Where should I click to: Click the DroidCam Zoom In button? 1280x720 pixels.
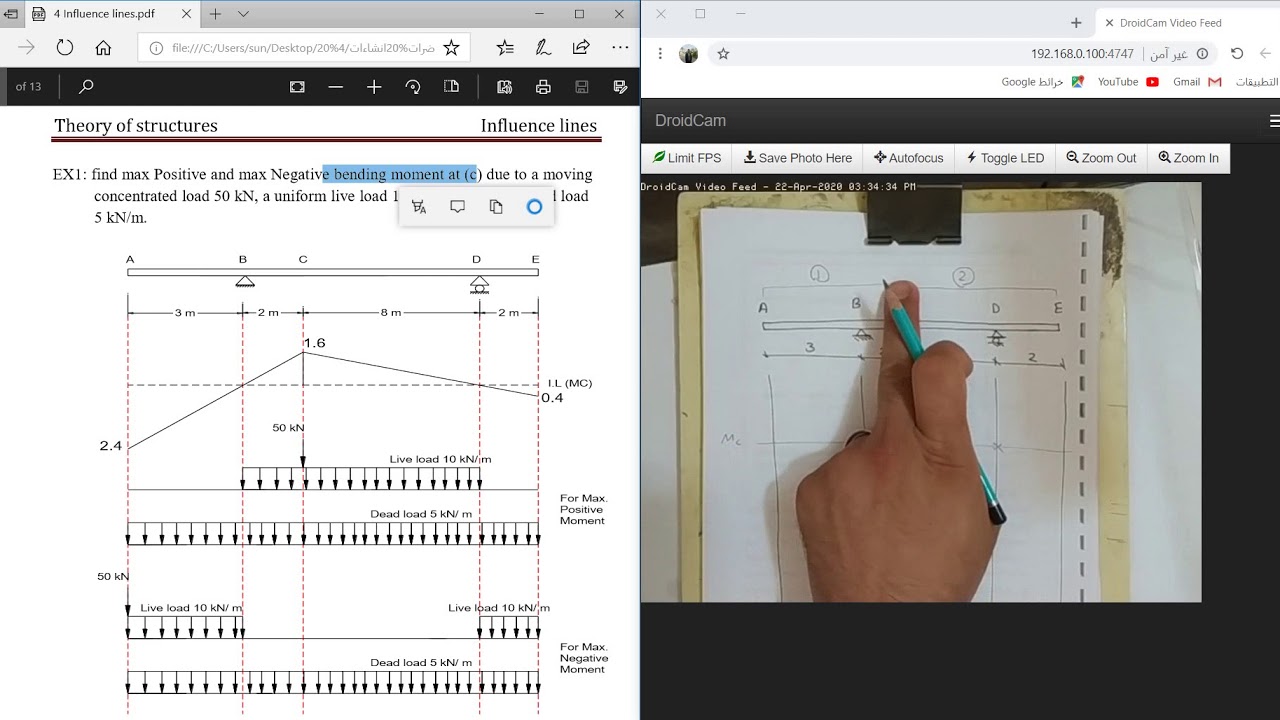1188,158
